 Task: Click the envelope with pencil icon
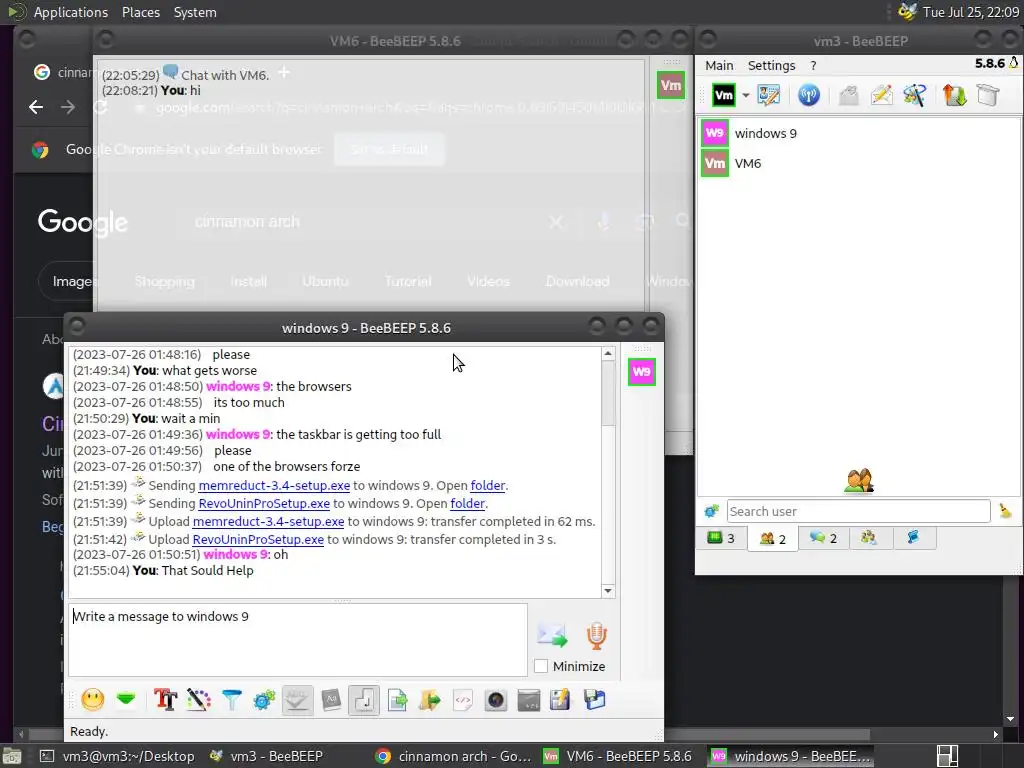881,95
